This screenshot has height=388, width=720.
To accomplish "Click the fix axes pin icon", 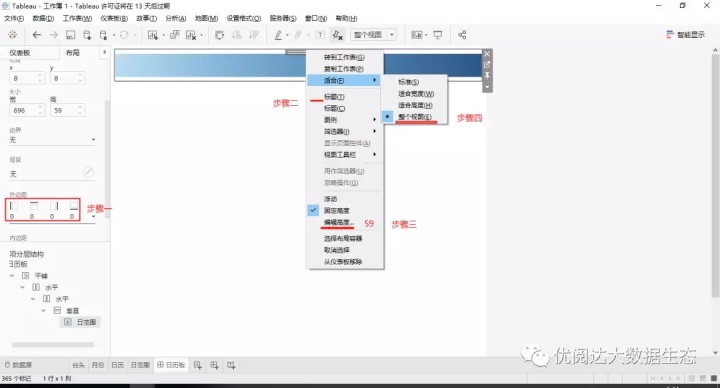I will coord(338,35).
